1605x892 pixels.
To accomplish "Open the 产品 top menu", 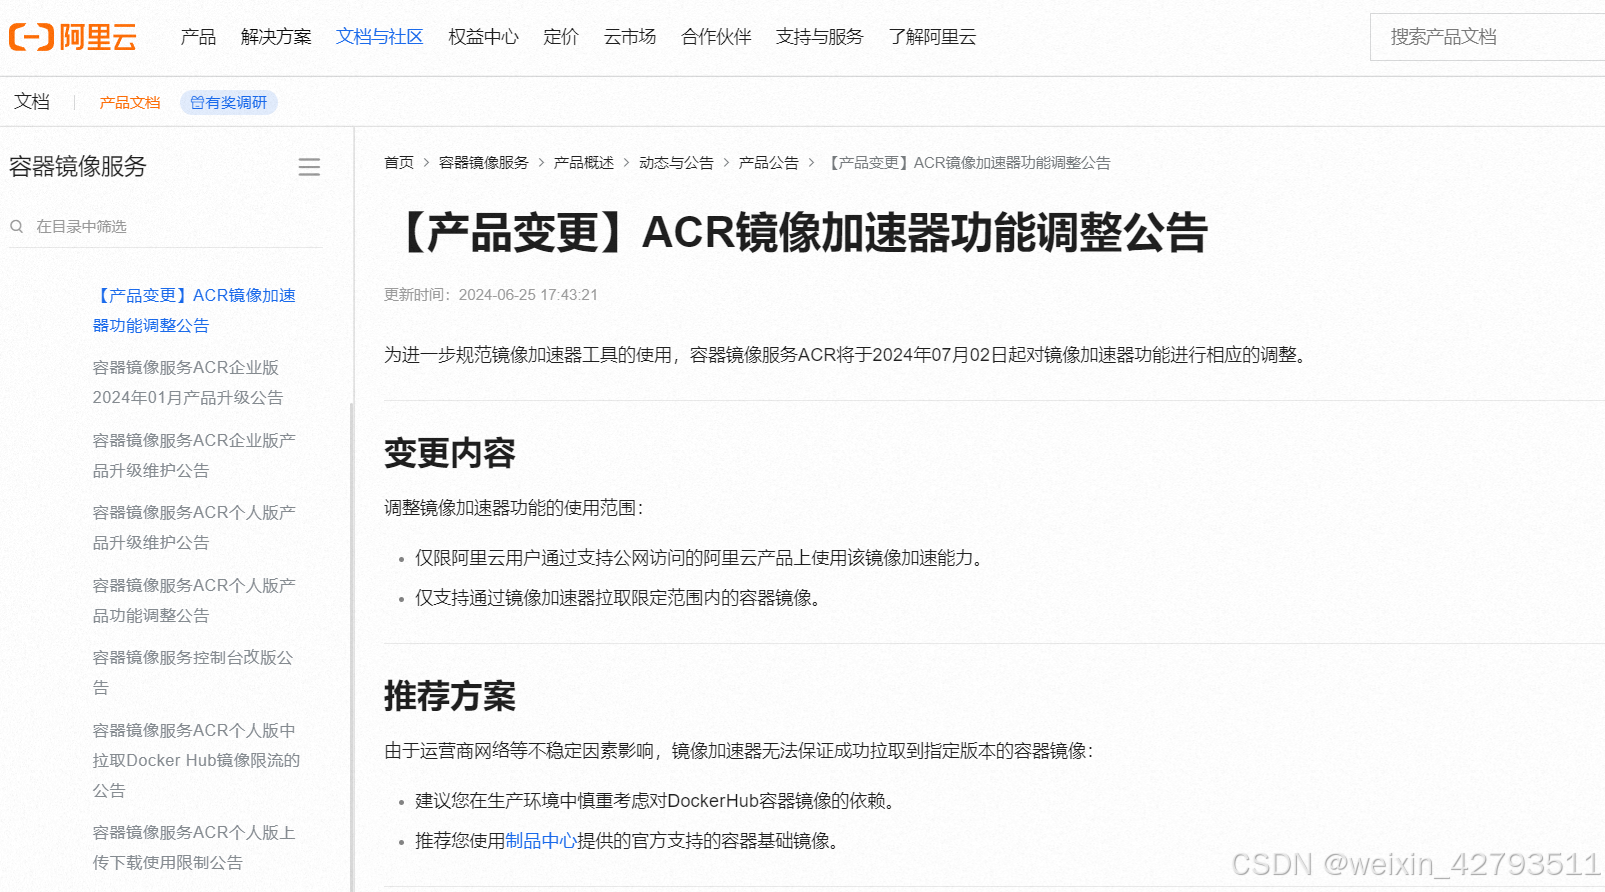I will coord(198,37).
